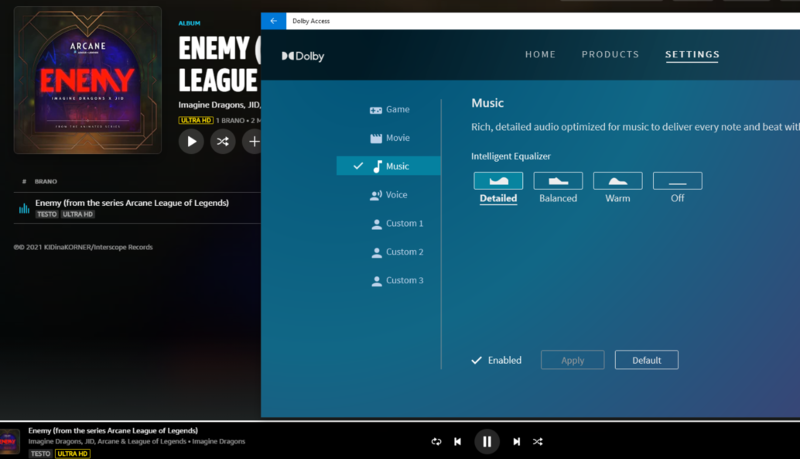Toggle shuffle in the bottom player bar
This screenshot has width=800, height=459.
538,441
